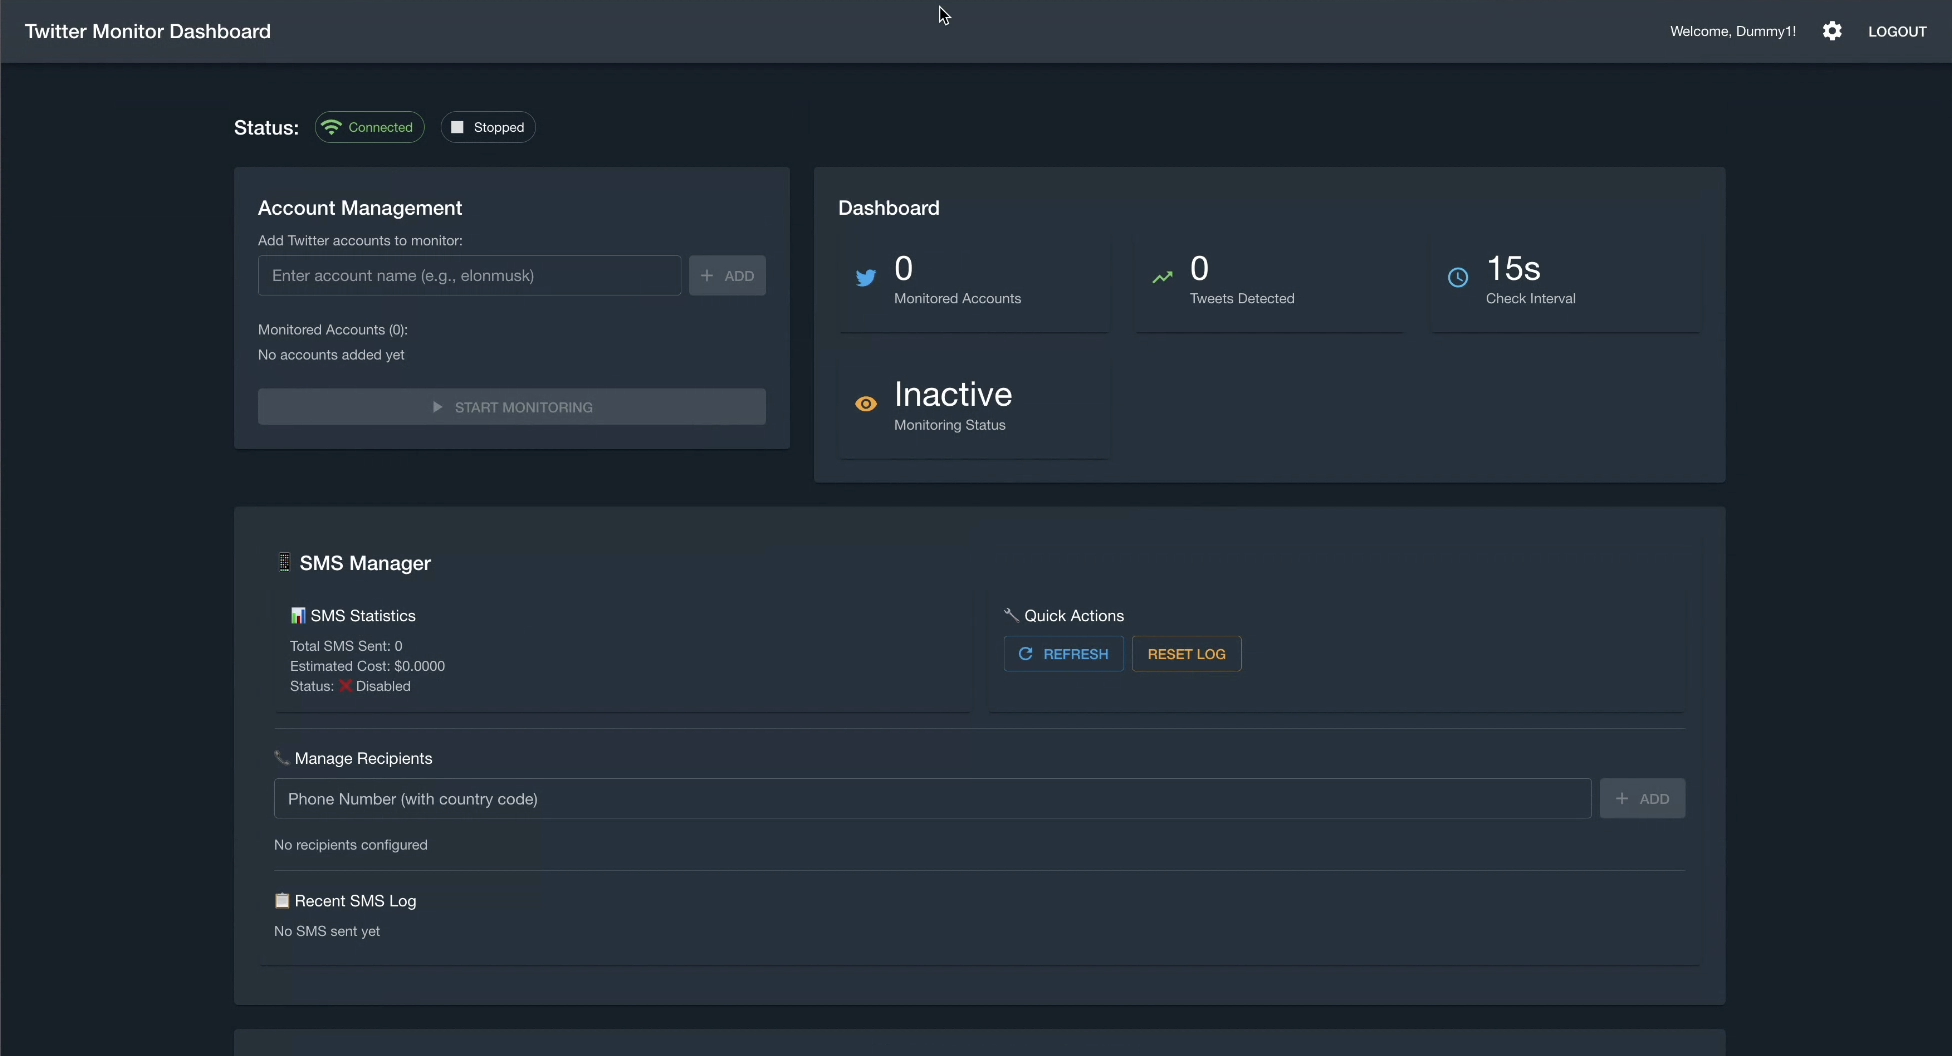The width and height of the screenshot is (1952, 1056).
Task: Click the 'Inactive' monitoring status text
Action: (953, 394)
